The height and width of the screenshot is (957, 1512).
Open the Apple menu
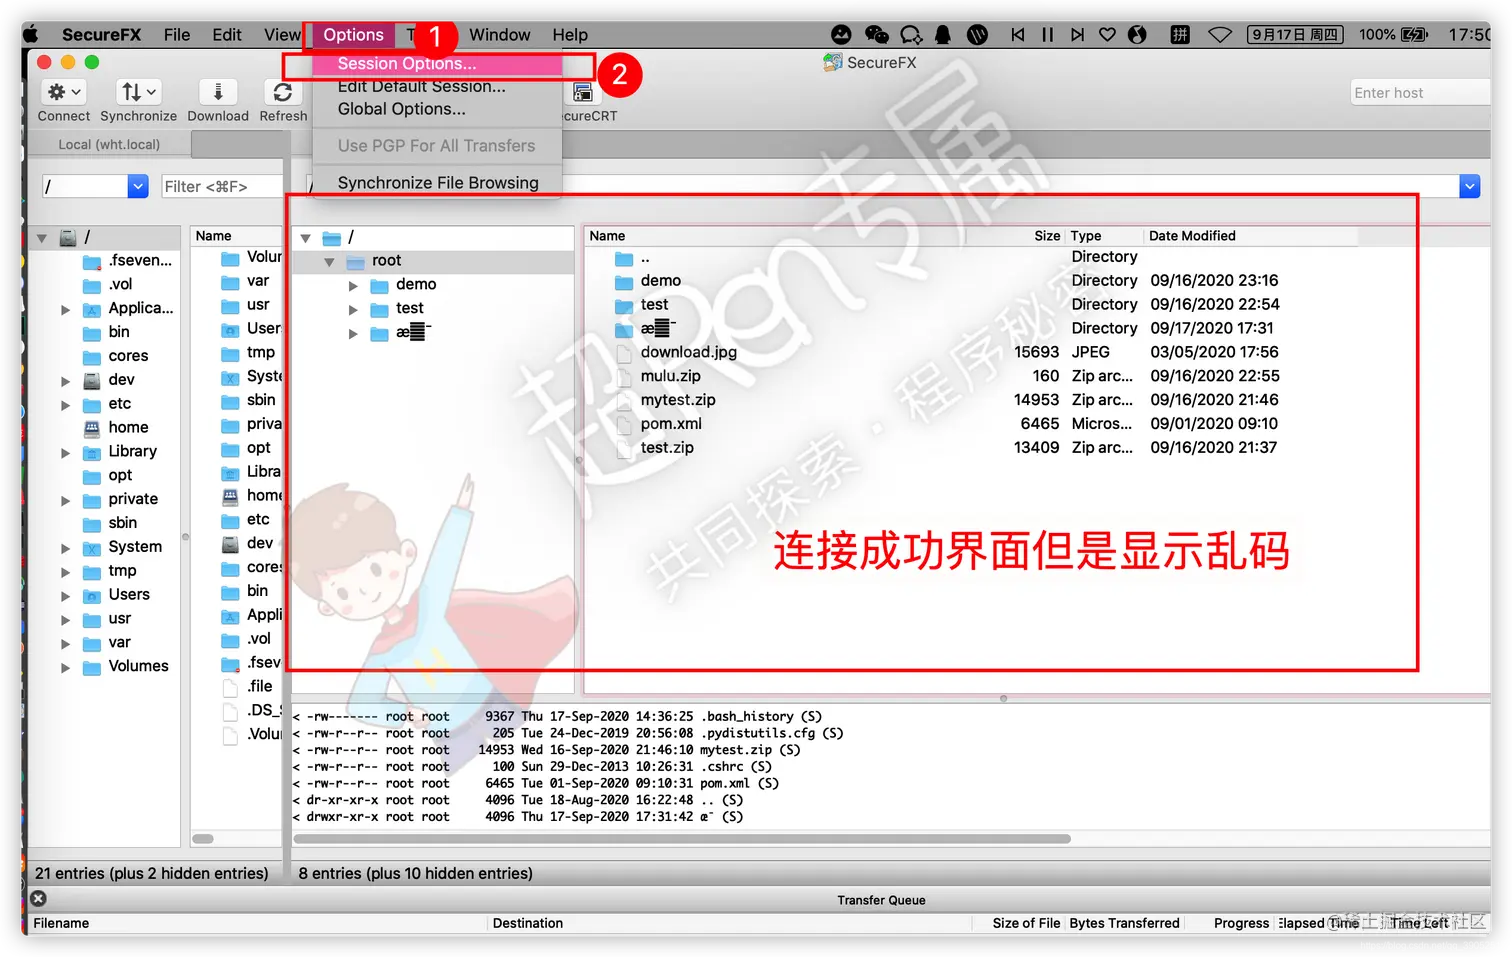(31, 35)
